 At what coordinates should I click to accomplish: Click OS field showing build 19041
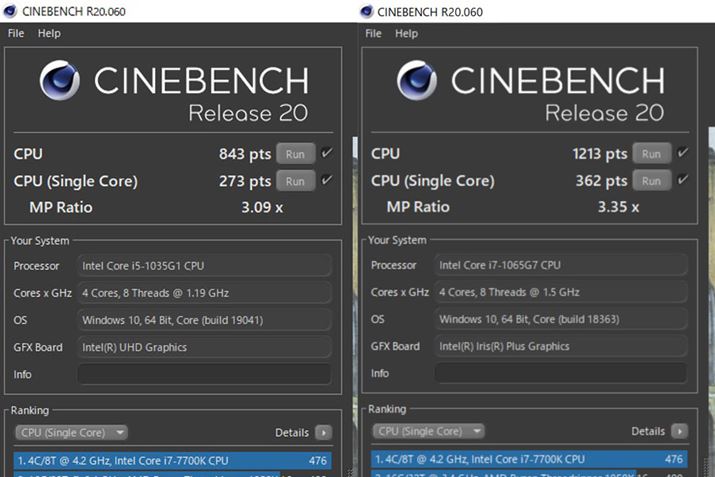pyautogui.click(x=204, y=320)
